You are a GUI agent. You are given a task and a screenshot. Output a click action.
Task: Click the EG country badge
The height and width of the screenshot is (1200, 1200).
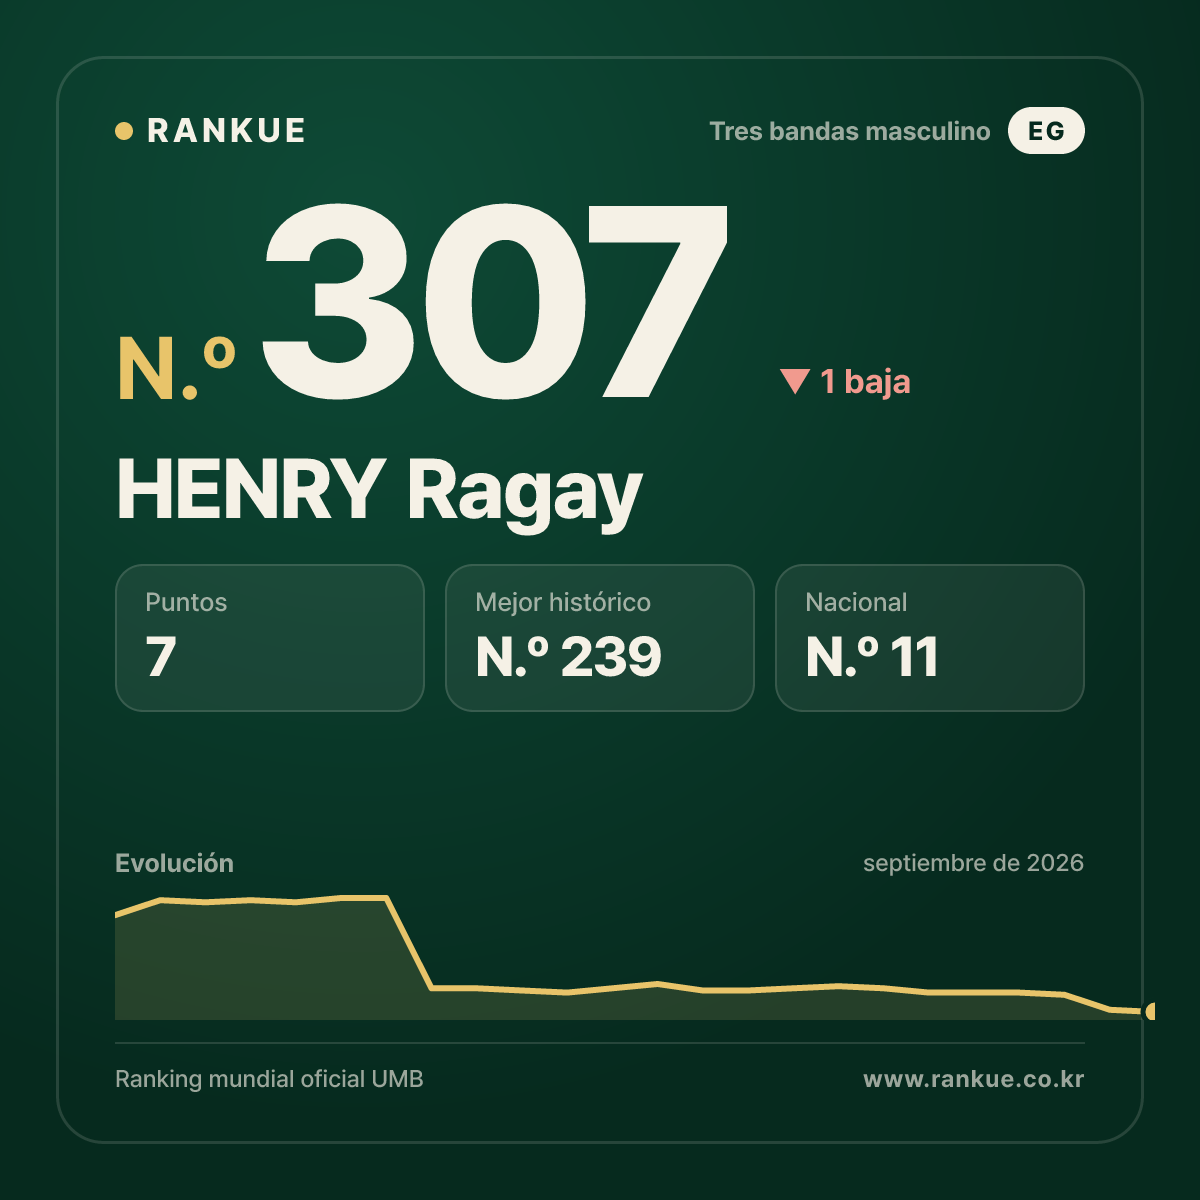(x=1046, y=131)
